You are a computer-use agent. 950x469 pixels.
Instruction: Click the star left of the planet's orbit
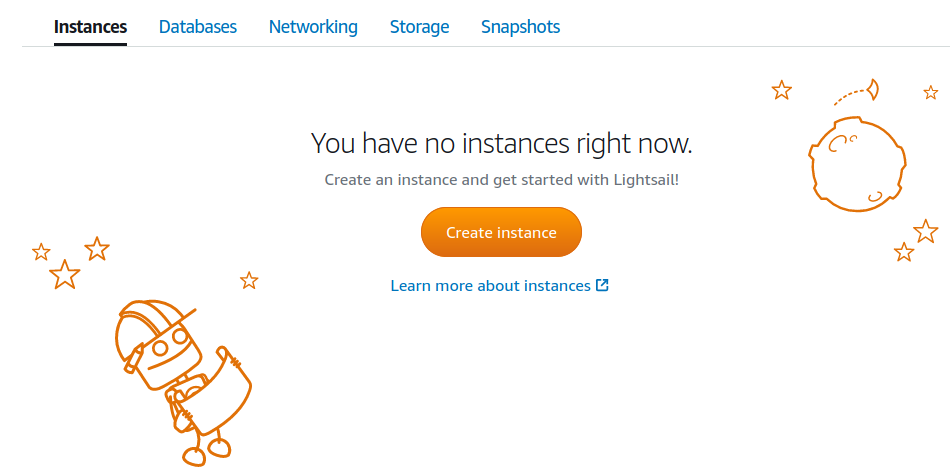(x=782, y=91)
